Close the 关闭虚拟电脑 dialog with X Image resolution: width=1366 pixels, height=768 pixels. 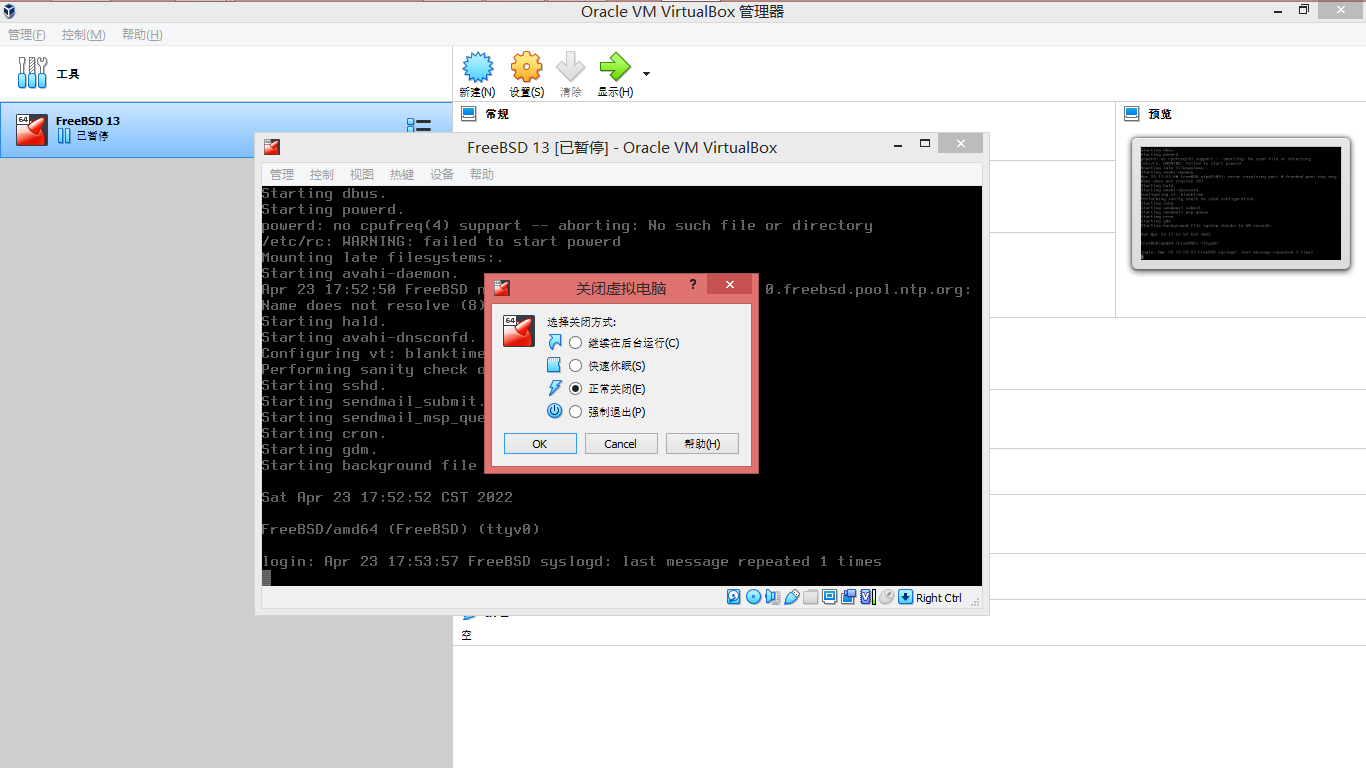[x=730, y=285]
